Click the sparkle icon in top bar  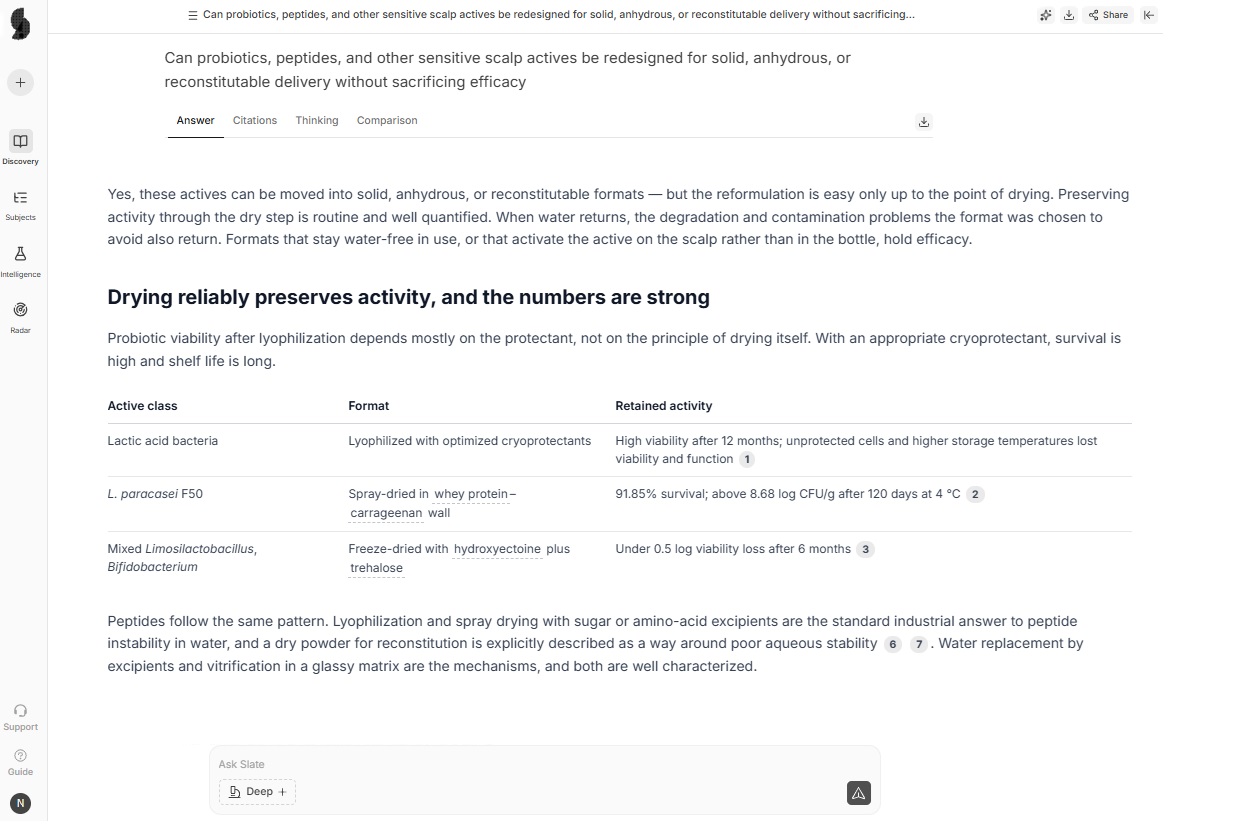pos(1045,15)
